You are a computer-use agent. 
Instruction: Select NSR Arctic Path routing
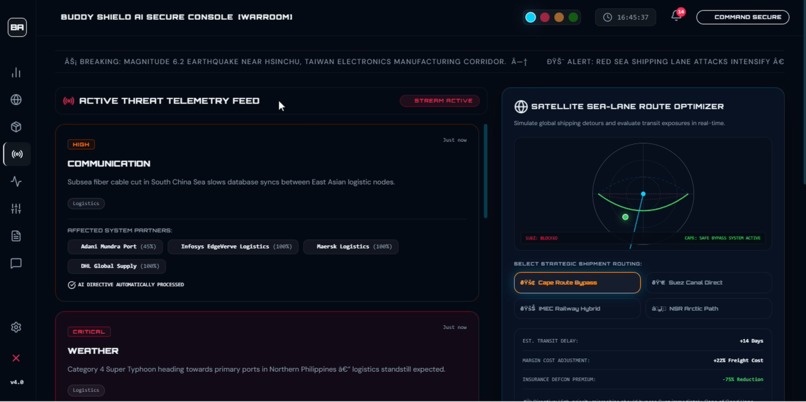pyautogui.click(x=708, y=308)
